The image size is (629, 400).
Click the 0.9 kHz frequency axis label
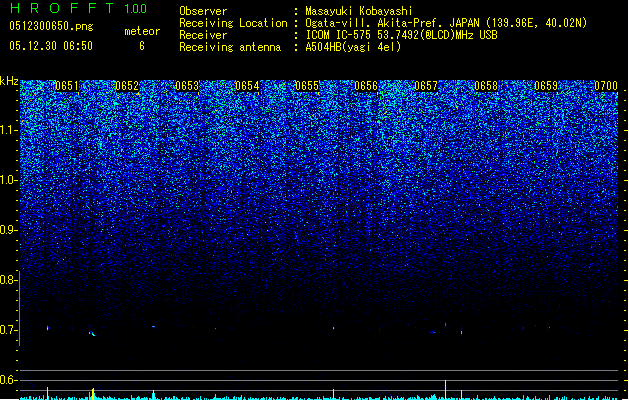click(8, 230)
